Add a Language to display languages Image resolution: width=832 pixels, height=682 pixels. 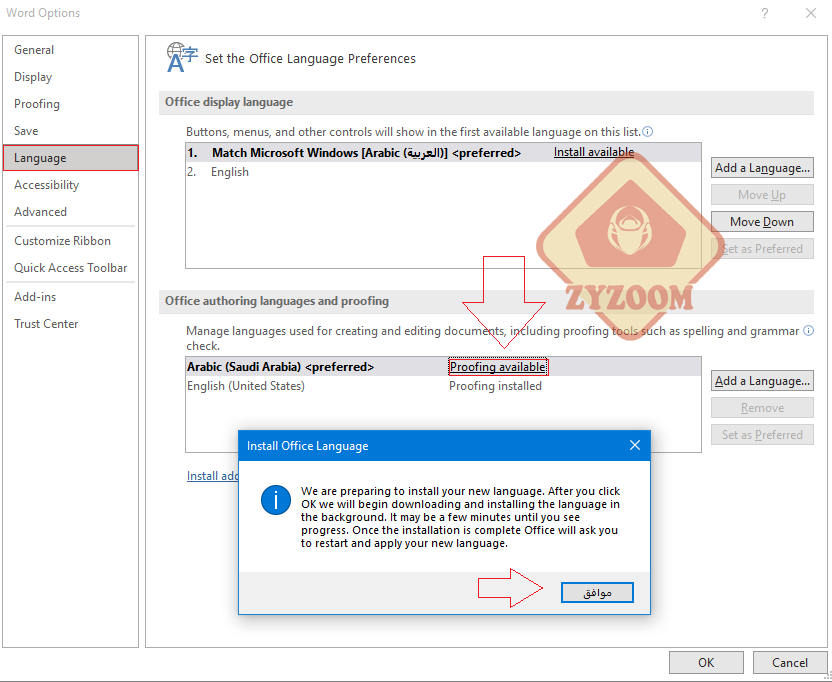tap(762, 168)
